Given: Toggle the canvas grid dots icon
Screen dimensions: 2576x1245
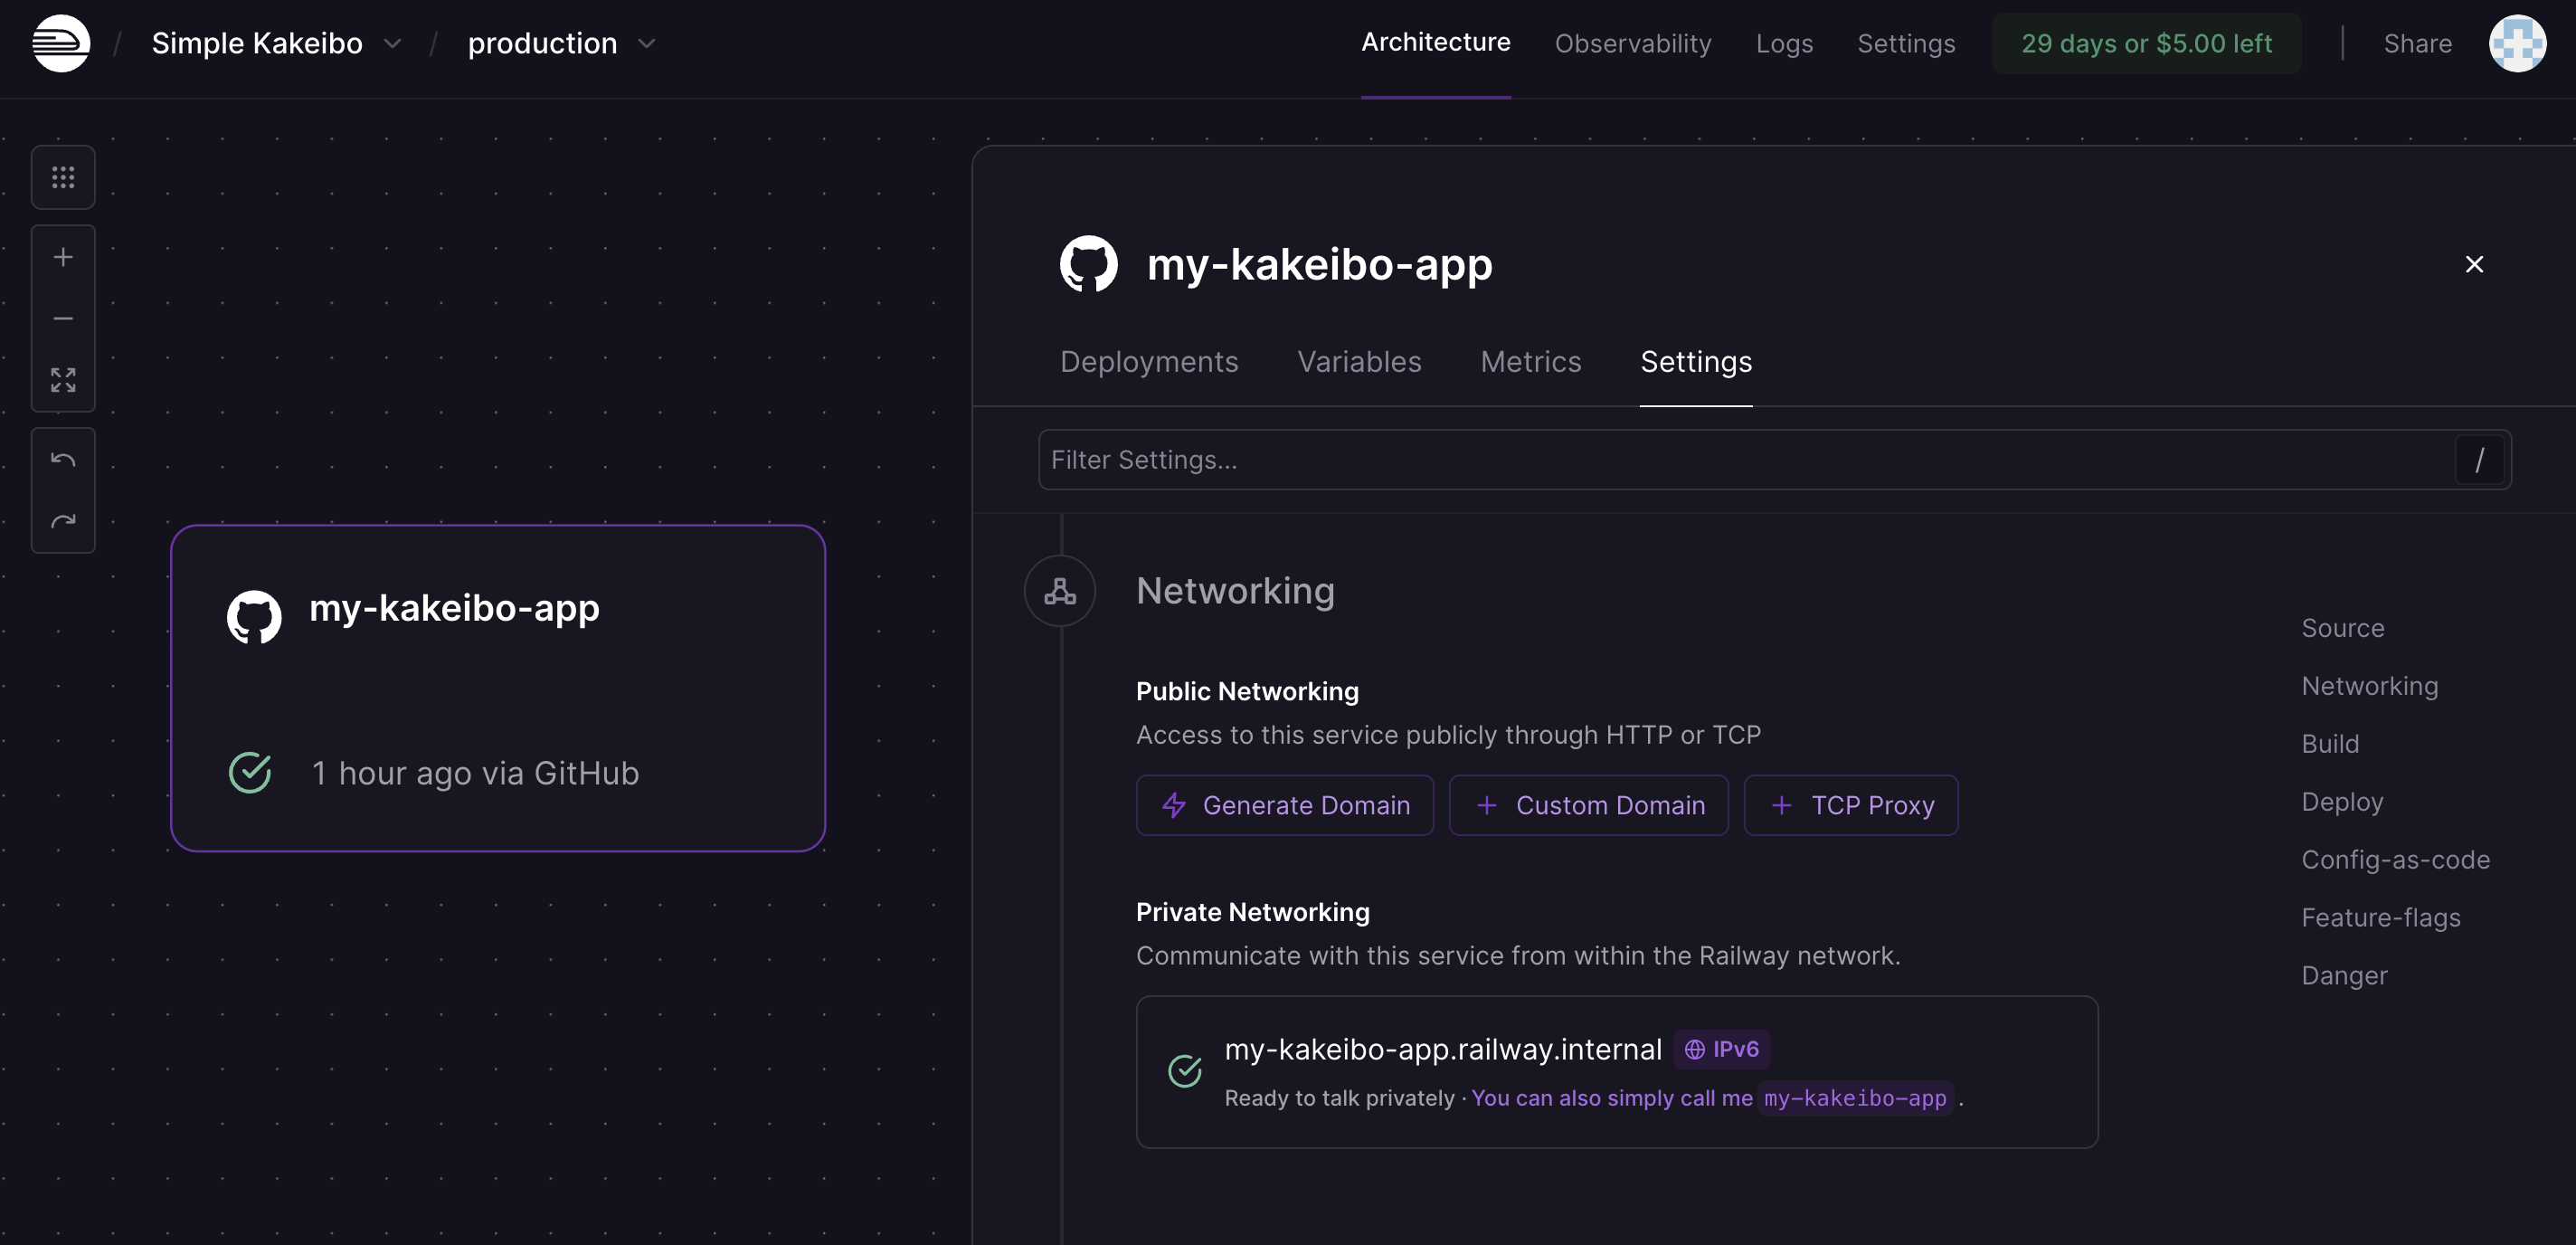Looking at the screenshot, I should 63,178.
